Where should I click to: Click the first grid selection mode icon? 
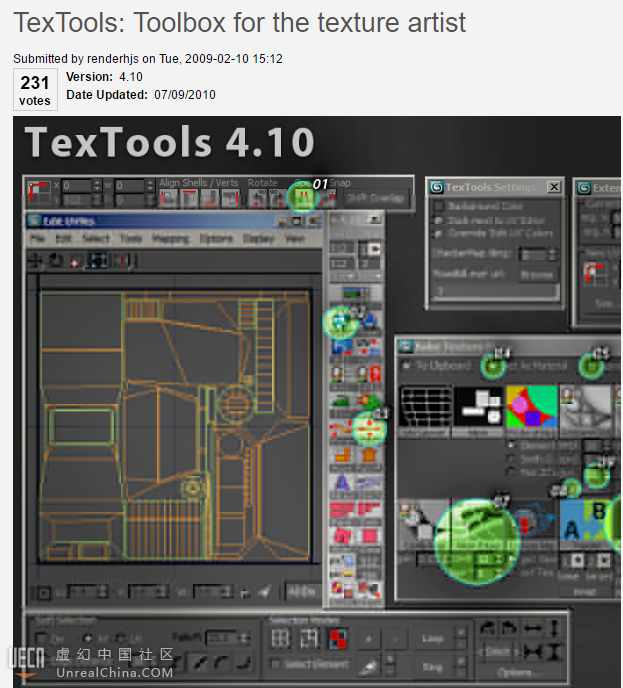[x=279, y=639]
